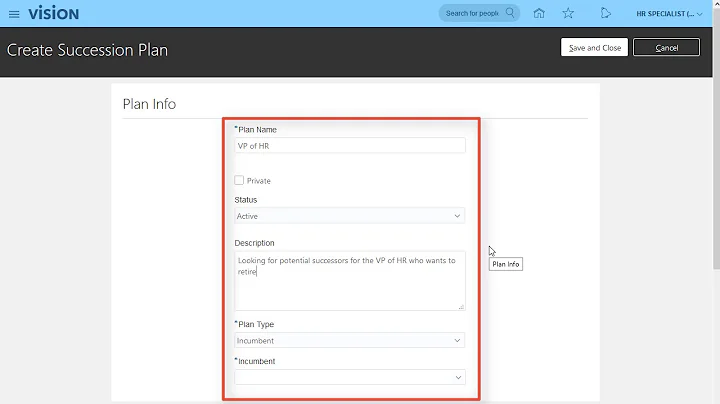Click the Plan Name label
This screenshot has height=404, width=720.
[x=257, y=129]
